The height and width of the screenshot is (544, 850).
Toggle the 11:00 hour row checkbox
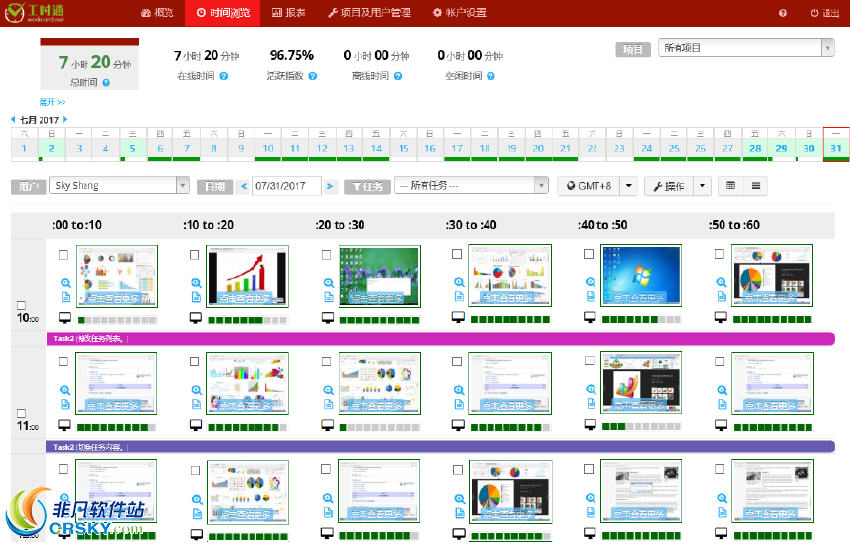(21, 413)
